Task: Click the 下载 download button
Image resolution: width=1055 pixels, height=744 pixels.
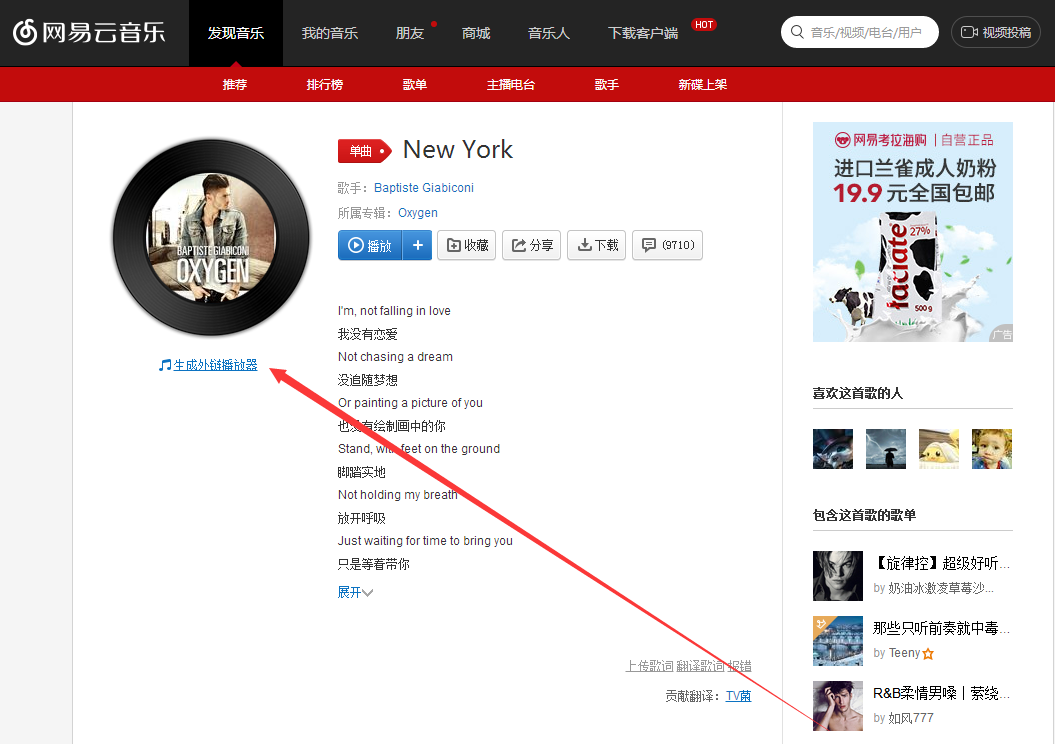Action: pyautogui.click(x=597, y=245)
